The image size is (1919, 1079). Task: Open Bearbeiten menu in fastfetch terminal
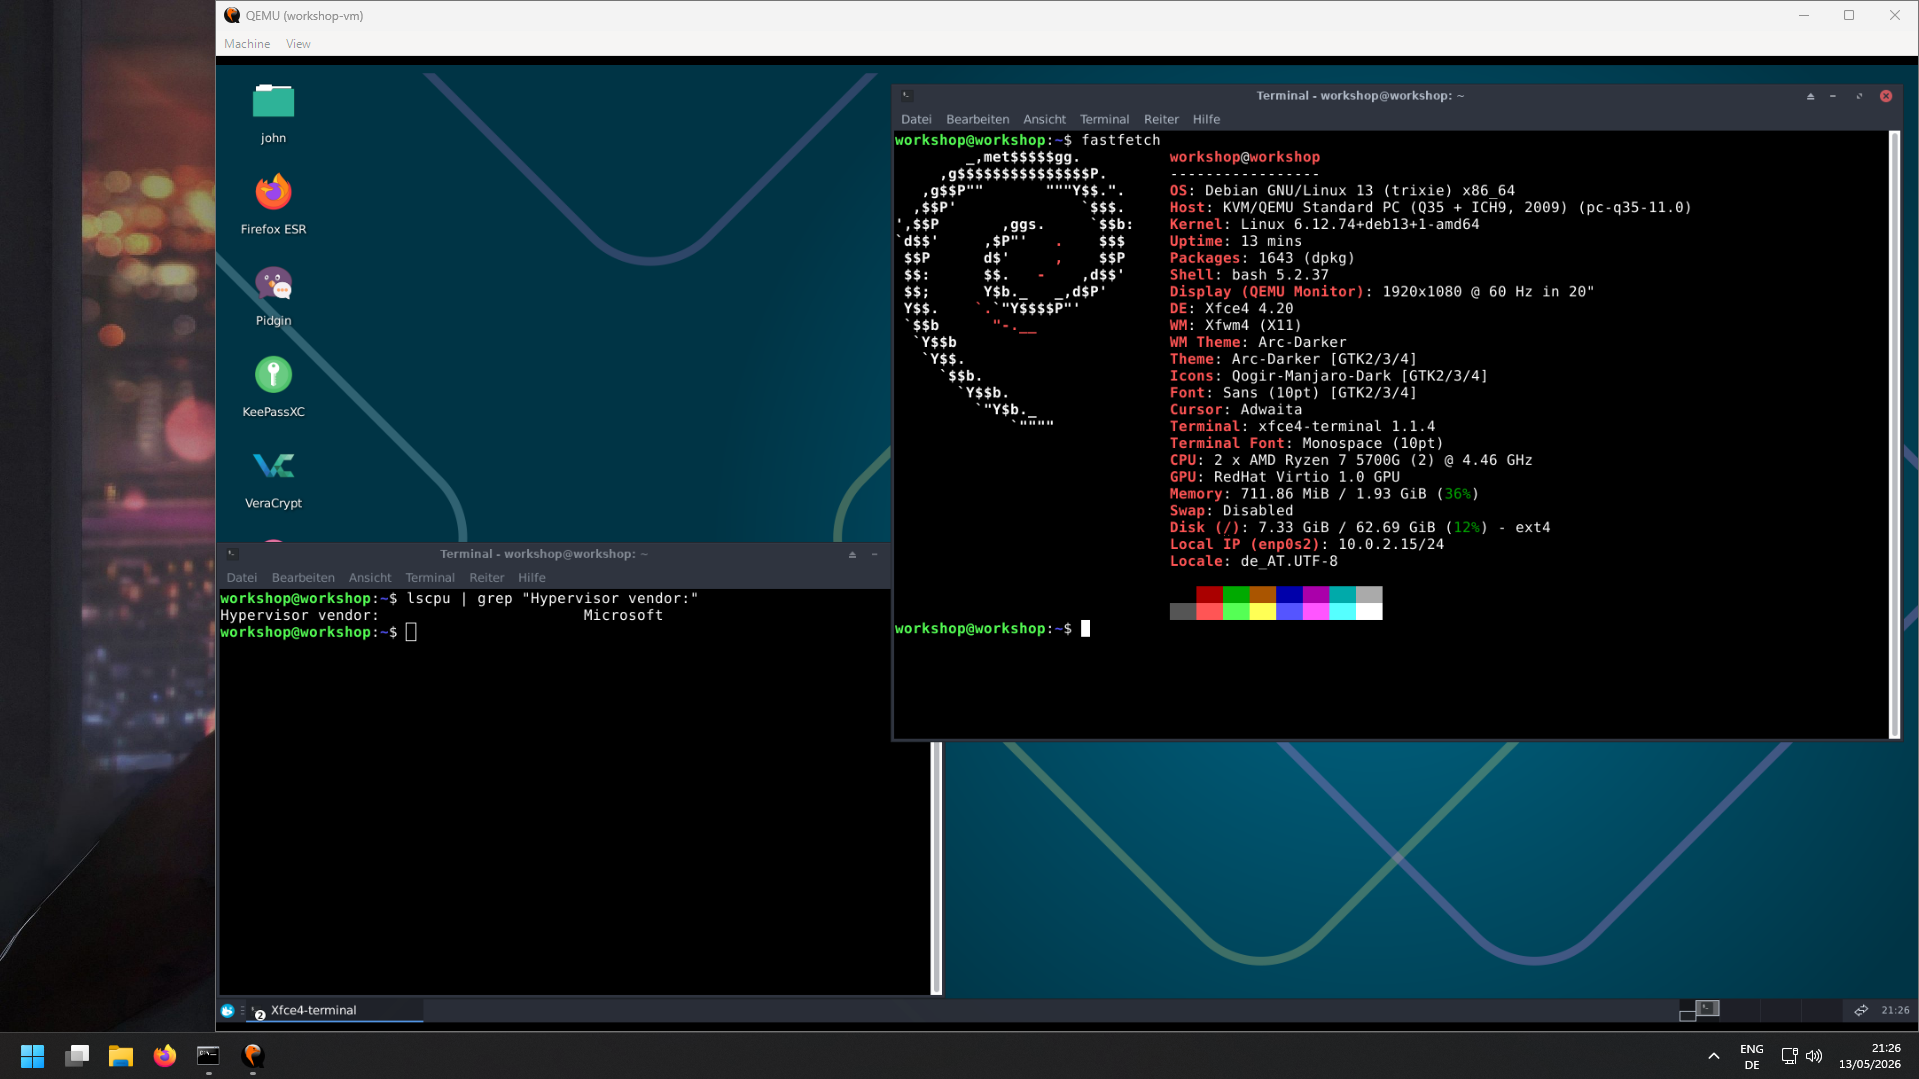pos(977,119)
